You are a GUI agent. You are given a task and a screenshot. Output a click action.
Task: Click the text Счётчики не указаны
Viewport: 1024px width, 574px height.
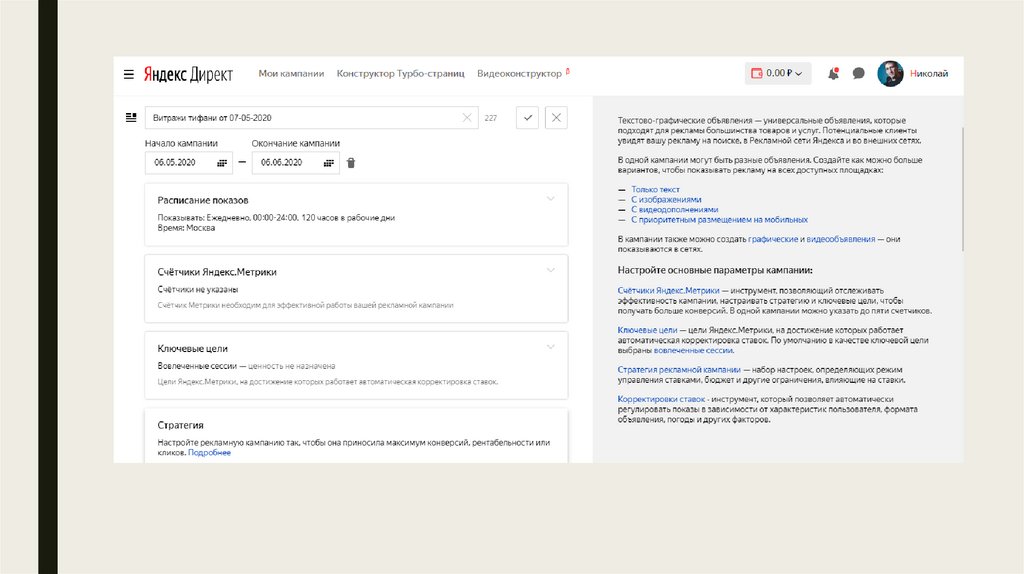197,289
